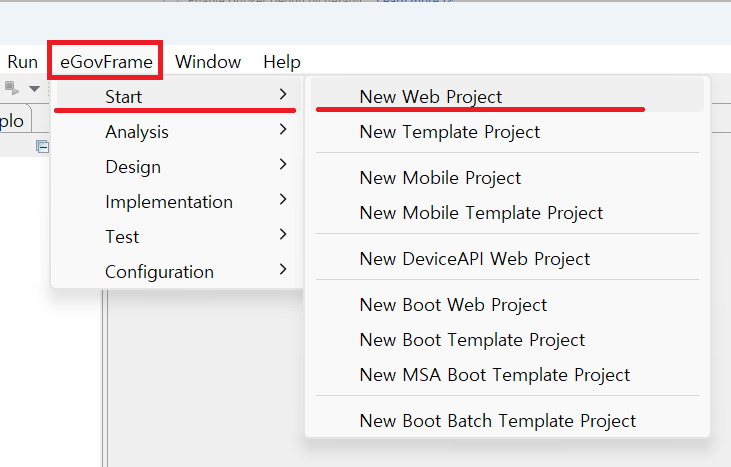Pick New Mobile Template Project
Screen dimensions: 731x467
481,213
